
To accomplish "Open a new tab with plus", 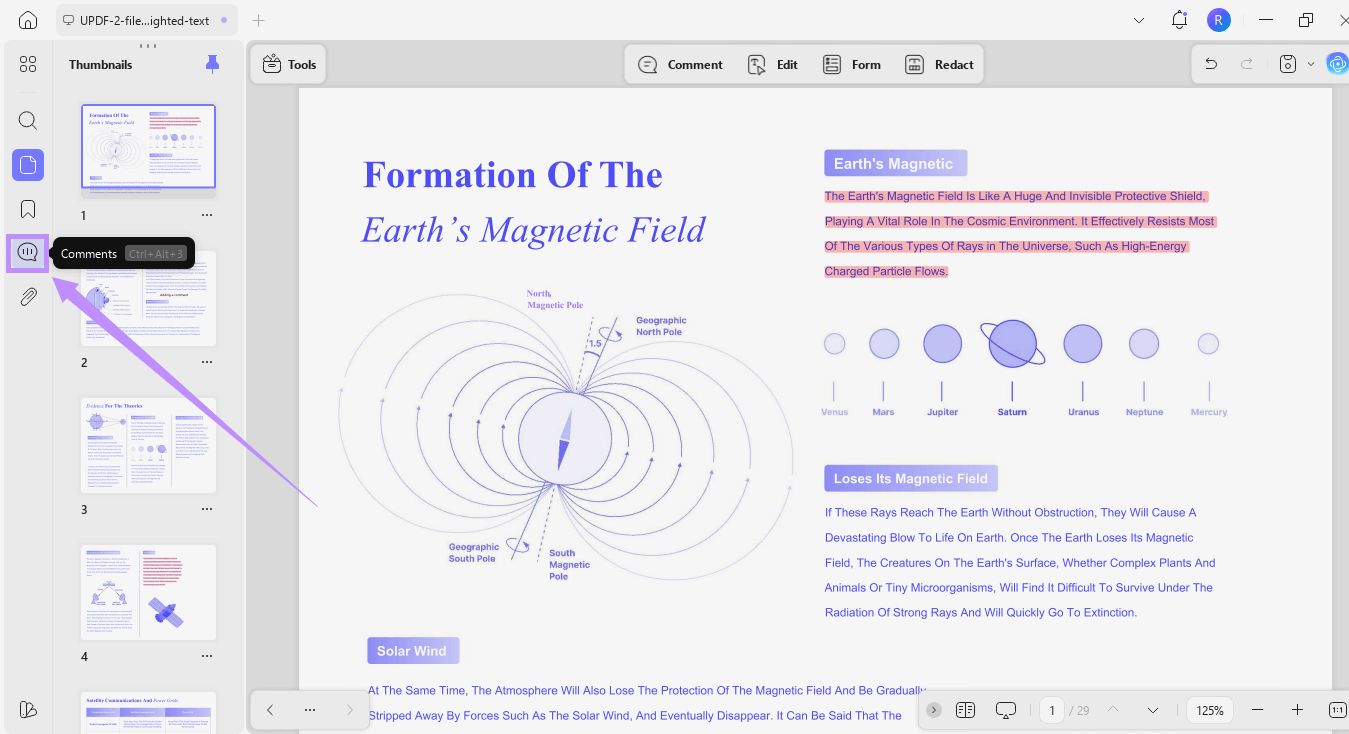I will [259, 20].
